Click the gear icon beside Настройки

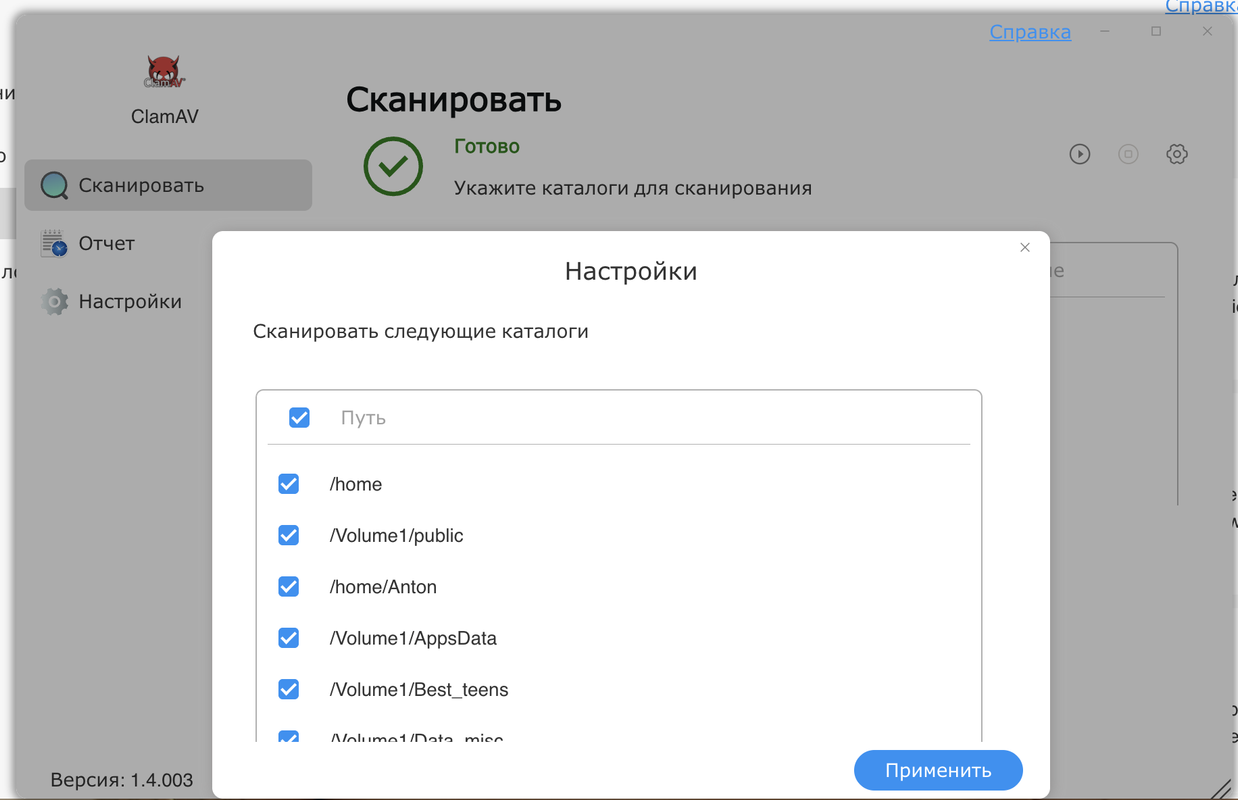pyautogui.click(x=54, y=301)
